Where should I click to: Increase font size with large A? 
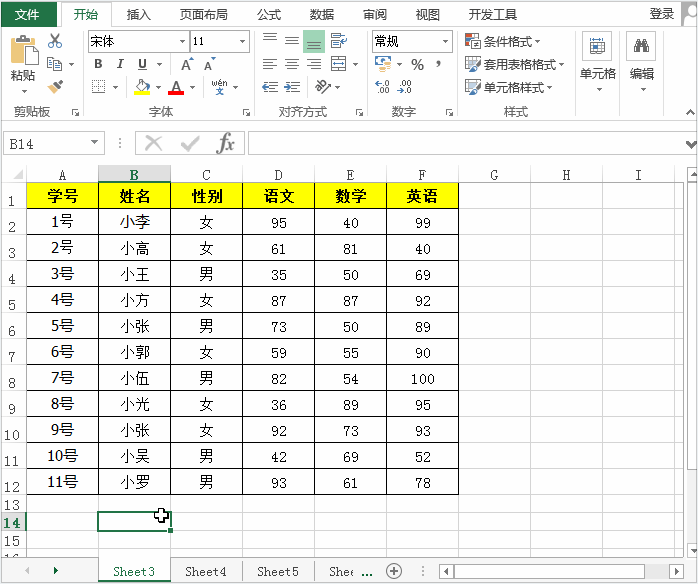(187, 64)
